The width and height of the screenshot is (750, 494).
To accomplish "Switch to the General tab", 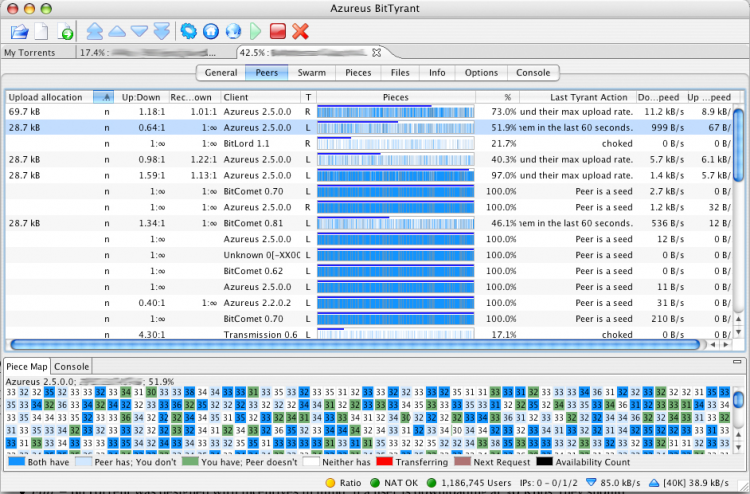I will pyautogui.click(x=221, y=73).
